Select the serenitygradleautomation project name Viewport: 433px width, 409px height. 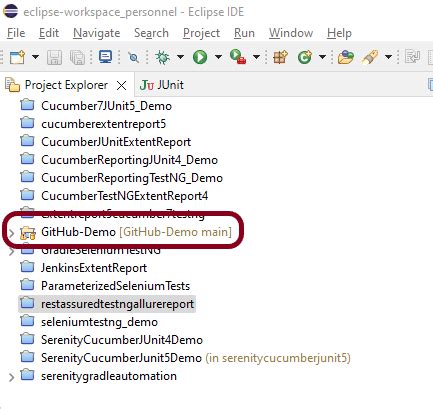pyautogui.click(x=109, y=376)
